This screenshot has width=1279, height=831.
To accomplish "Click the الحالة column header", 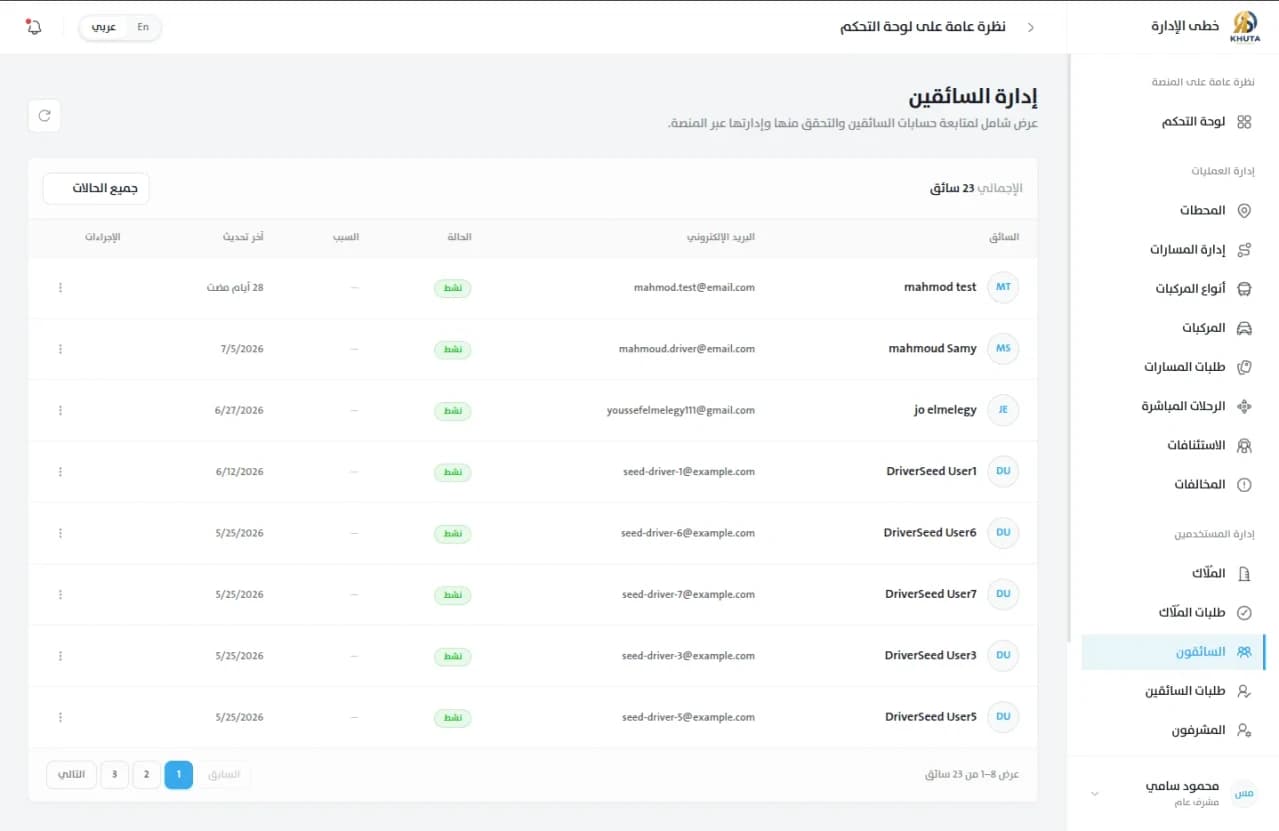I will 459,237.
